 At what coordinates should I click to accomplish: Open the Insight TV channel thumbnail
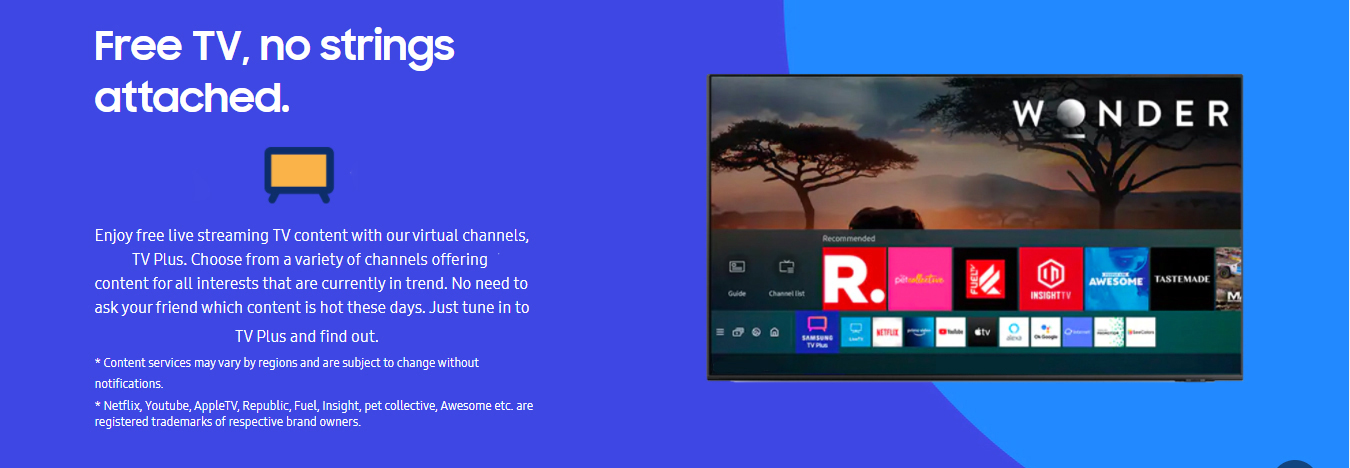click(x=1050, y=278)
